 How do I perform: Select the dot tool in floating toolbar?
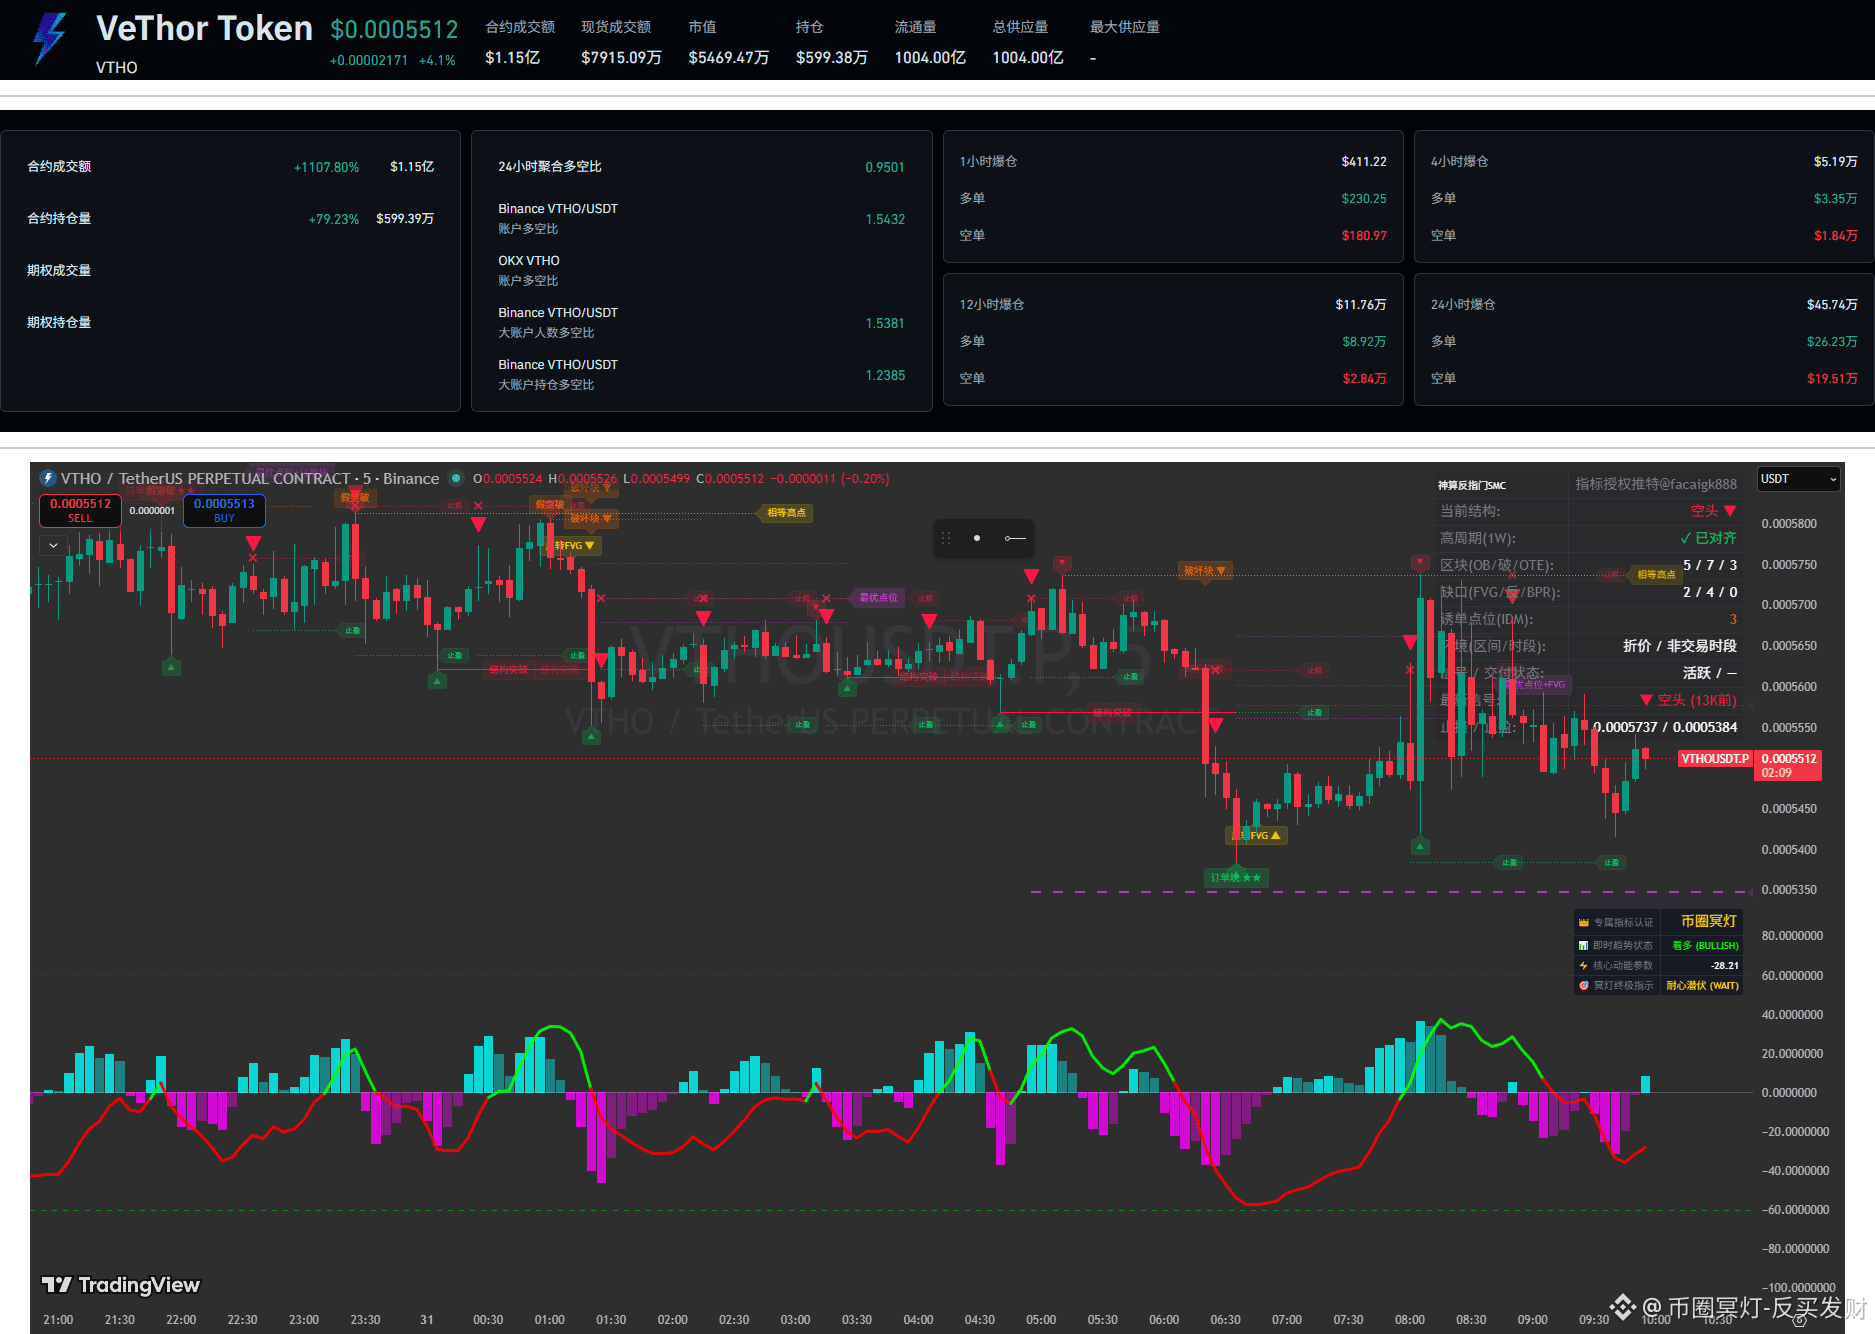click(977, 538)
